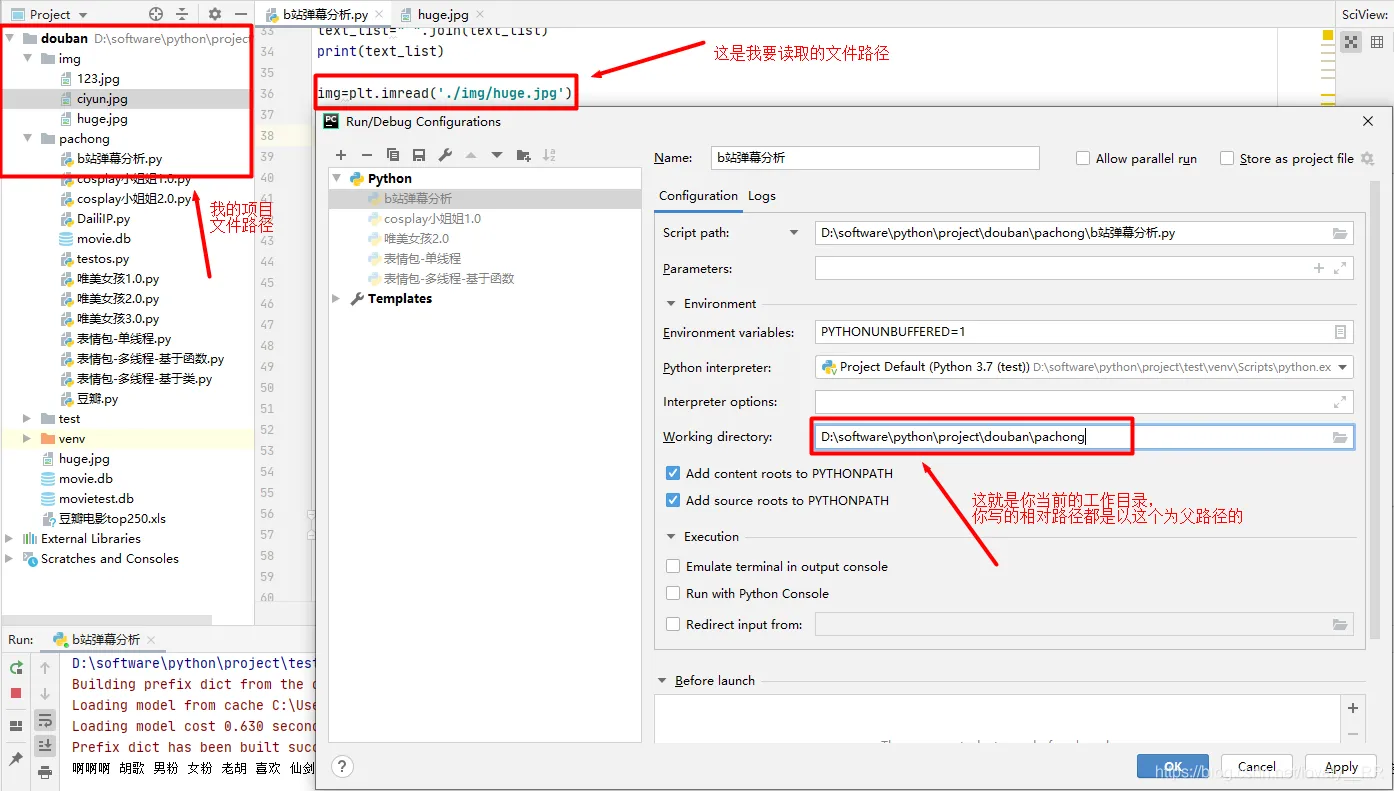Collapse the Python configurations node
Viewport: 1394px width, 791px height.
pos(336,178)
